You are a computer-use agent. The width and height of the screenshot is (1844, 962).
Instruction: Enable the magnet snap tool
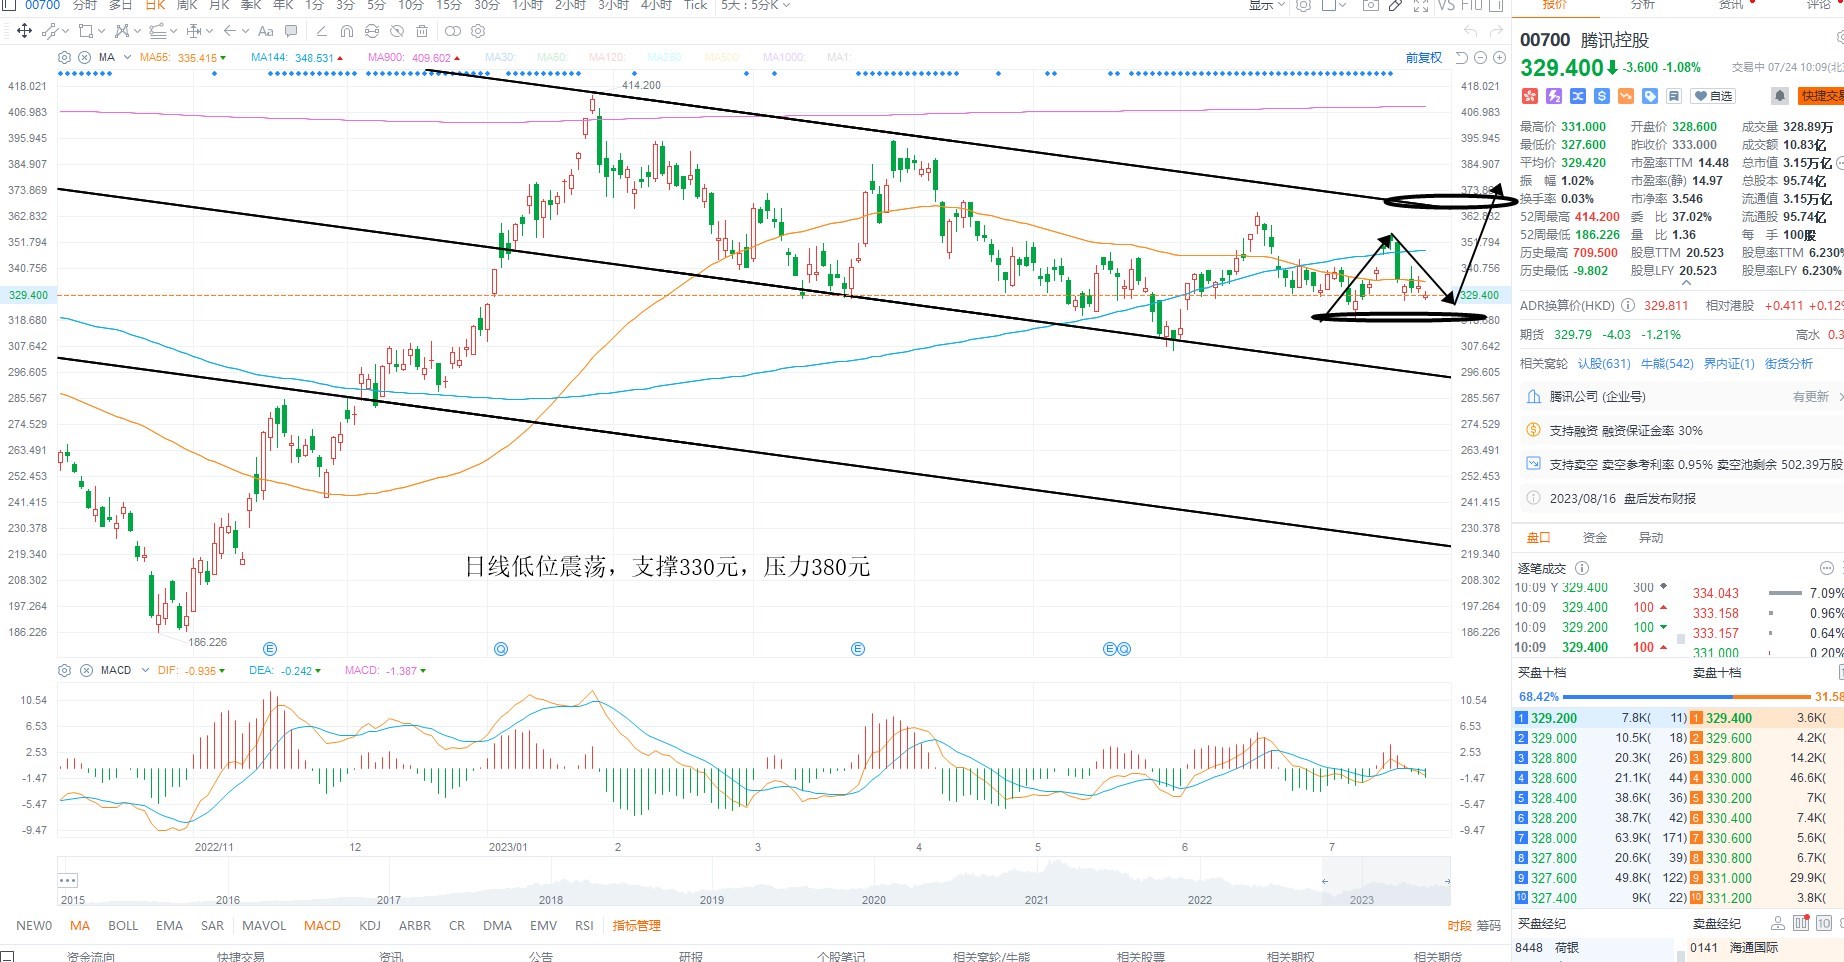pos(347,31)
